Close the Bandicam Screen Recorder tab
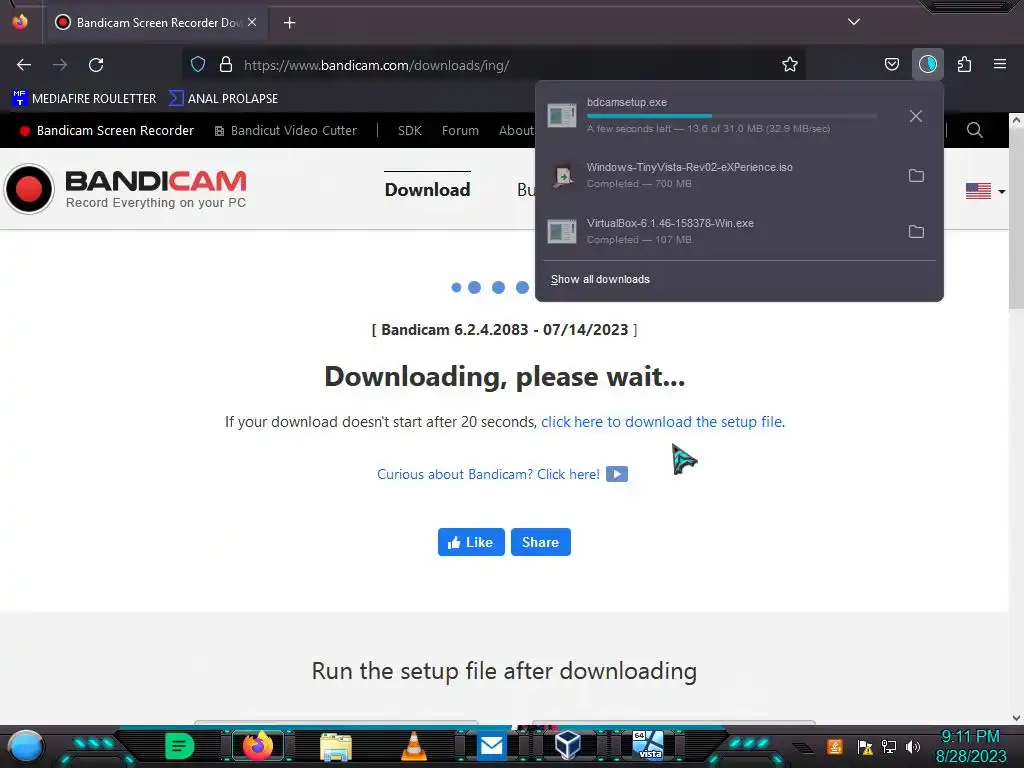 [252, 22]
